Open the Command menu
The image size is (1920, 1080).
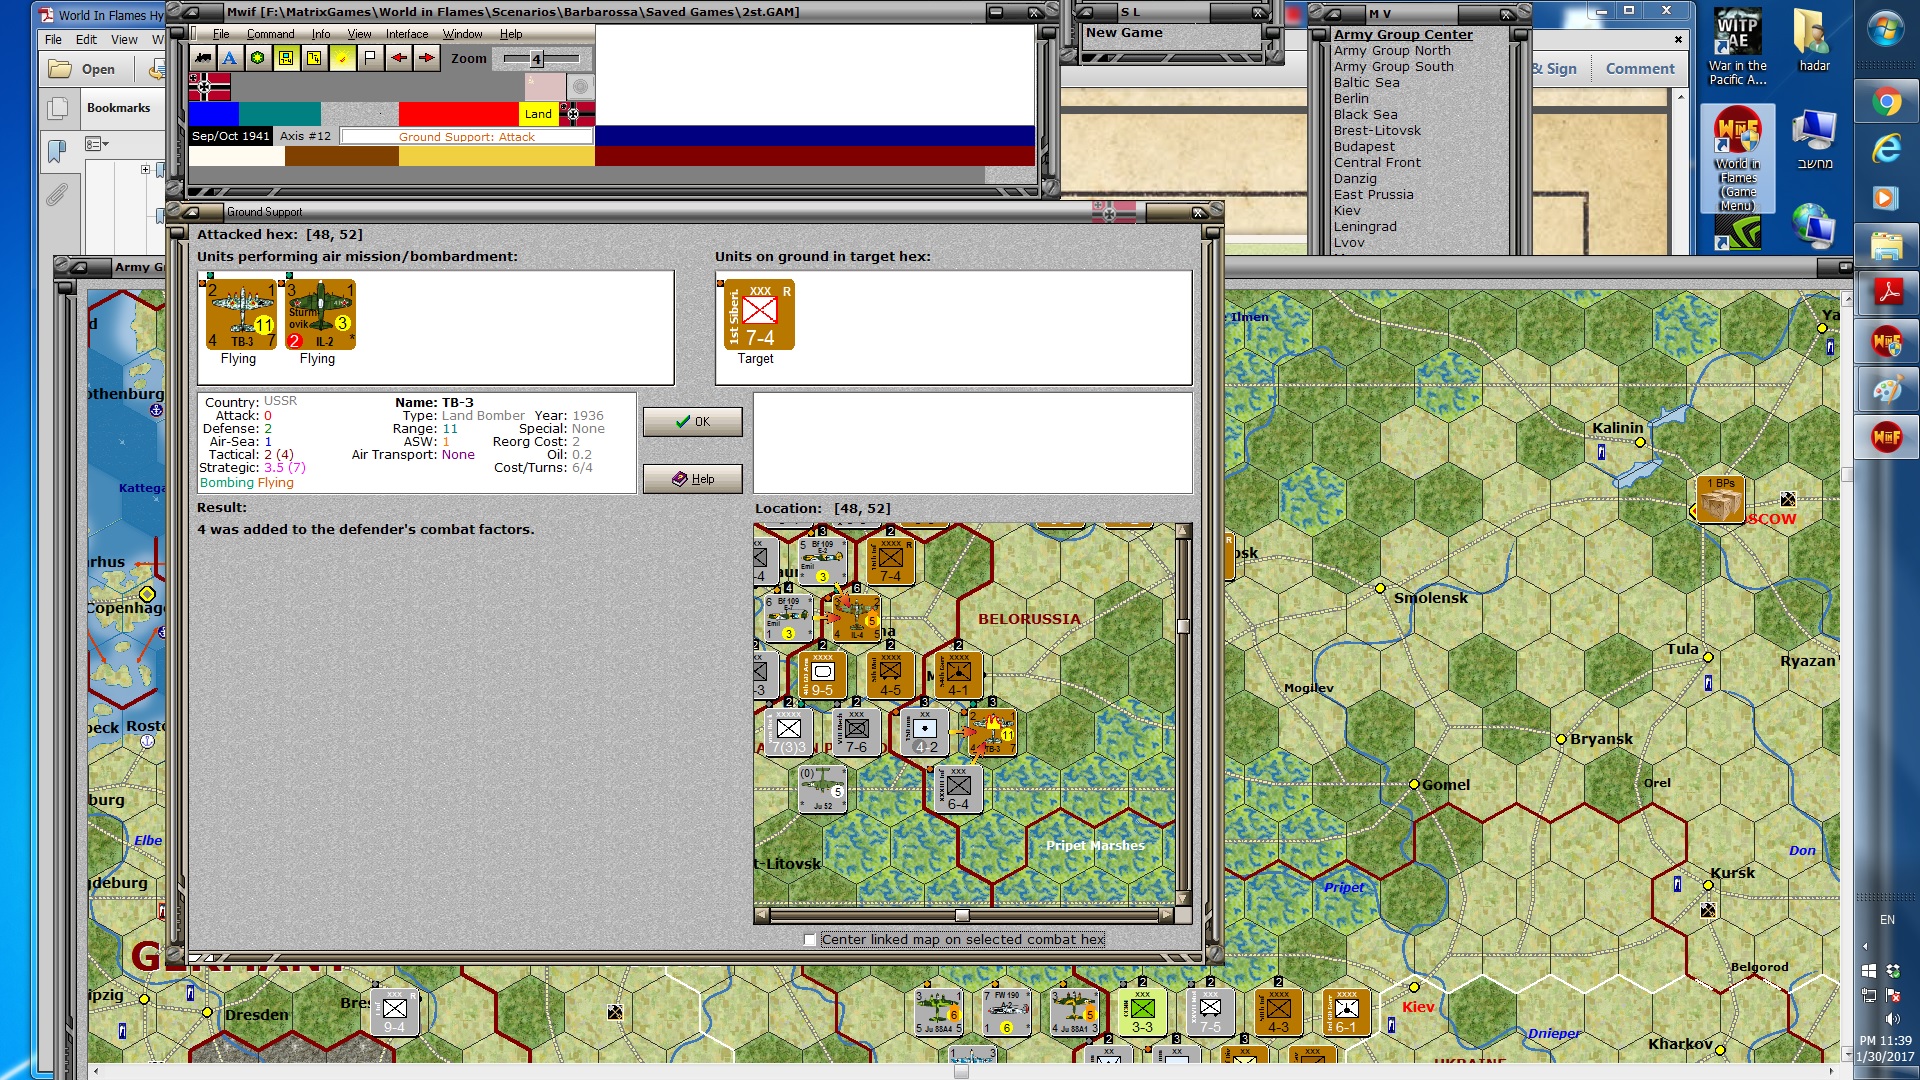pos(270,34)
